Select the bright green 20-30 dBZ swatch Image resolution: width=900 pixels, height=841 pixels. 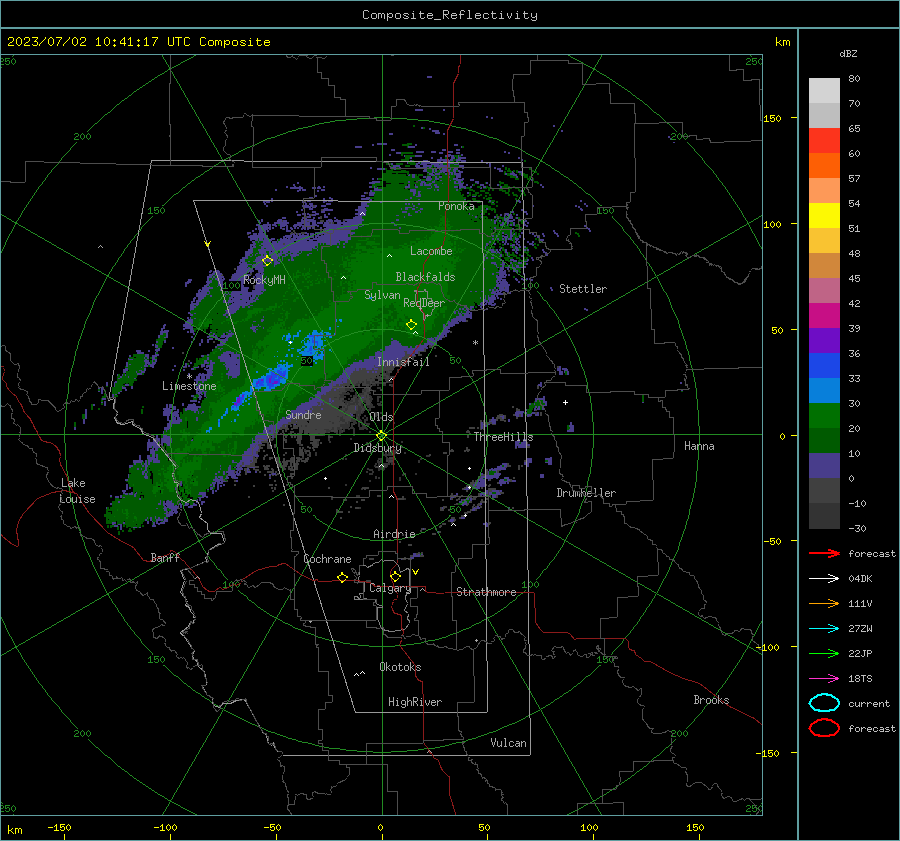click(x=824, y=416)
